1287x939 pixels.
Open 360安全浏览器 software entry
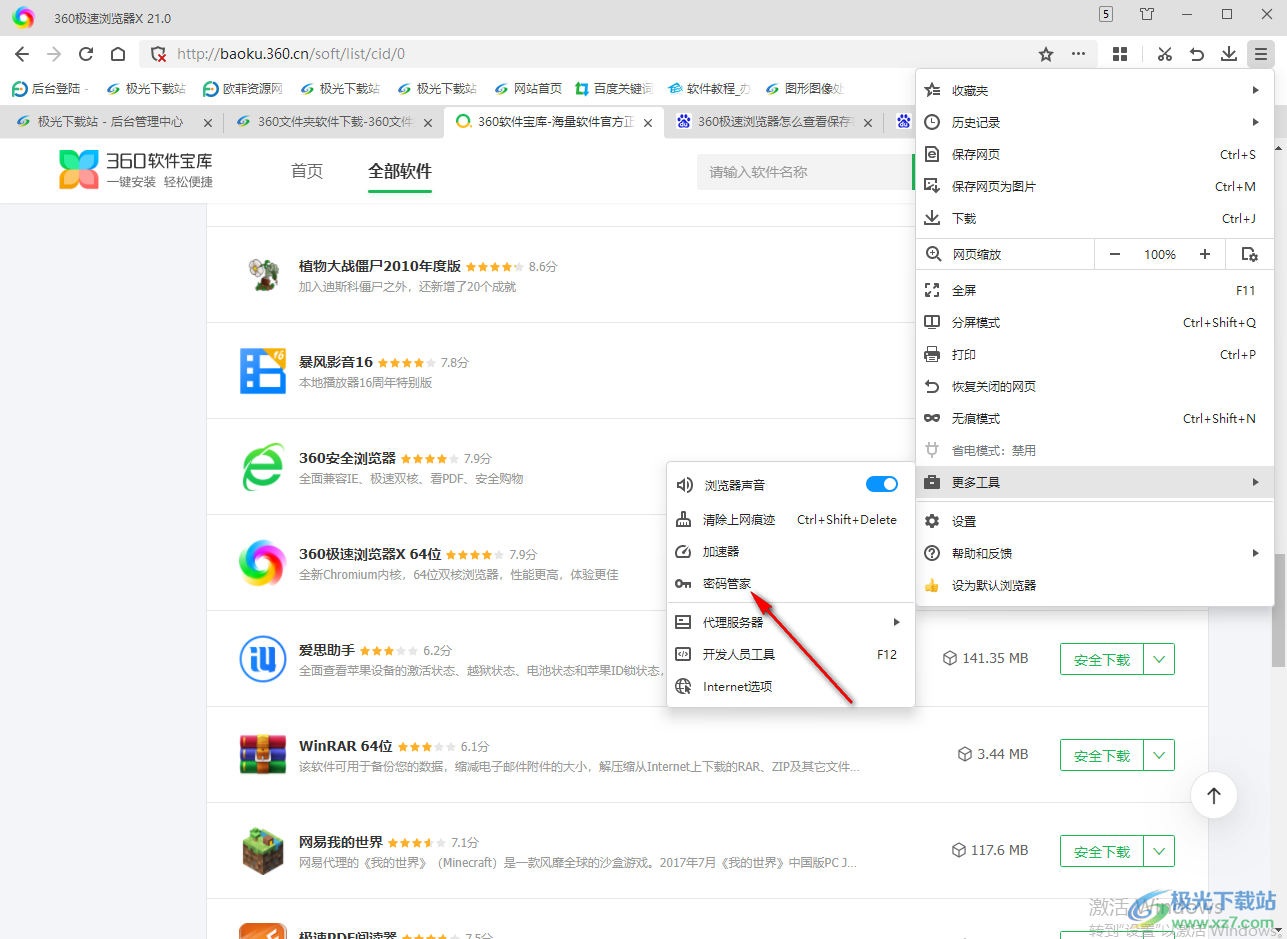click(347, 458)
